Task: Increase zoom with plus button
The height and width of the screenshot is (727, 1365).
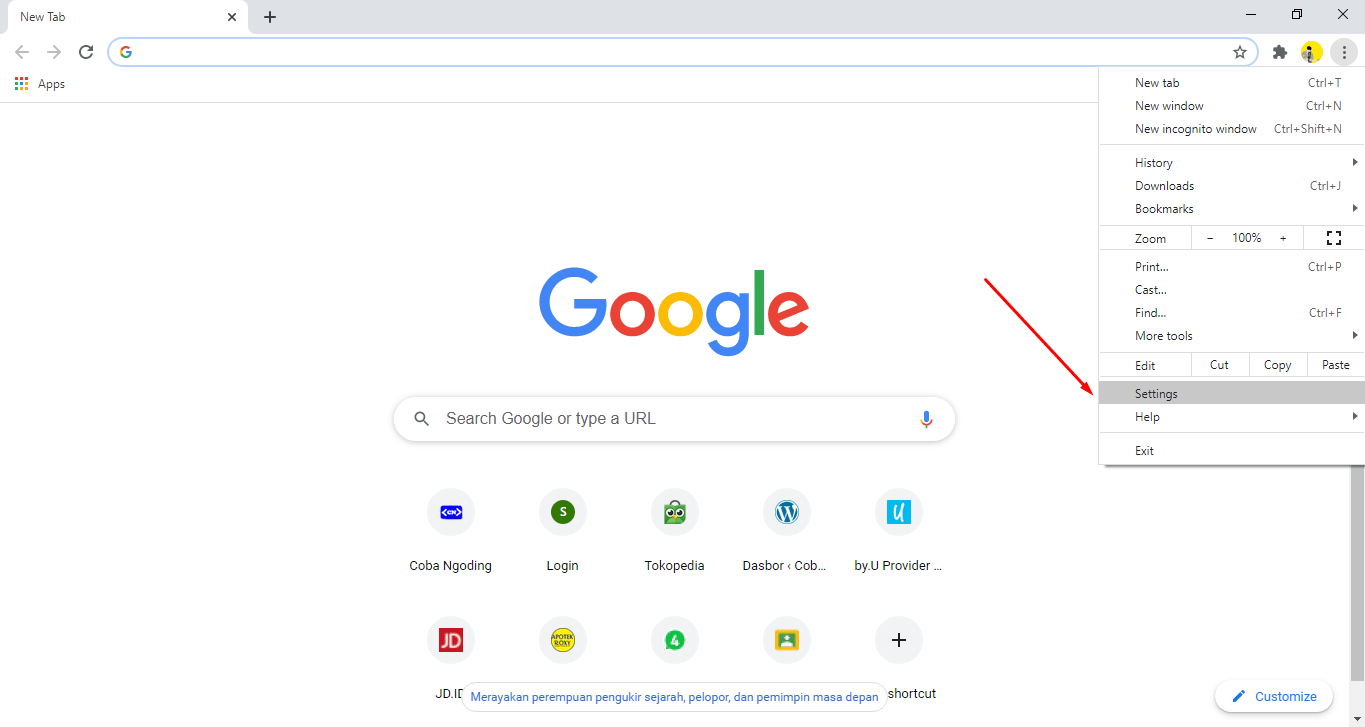Action: tap(1283, 238)
